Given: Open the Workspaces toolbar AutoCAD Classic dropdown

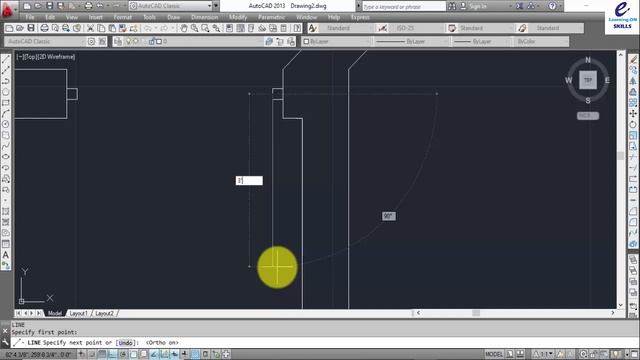Looking at the screenshot, I should pyautogui.click(x=45, y=42).
